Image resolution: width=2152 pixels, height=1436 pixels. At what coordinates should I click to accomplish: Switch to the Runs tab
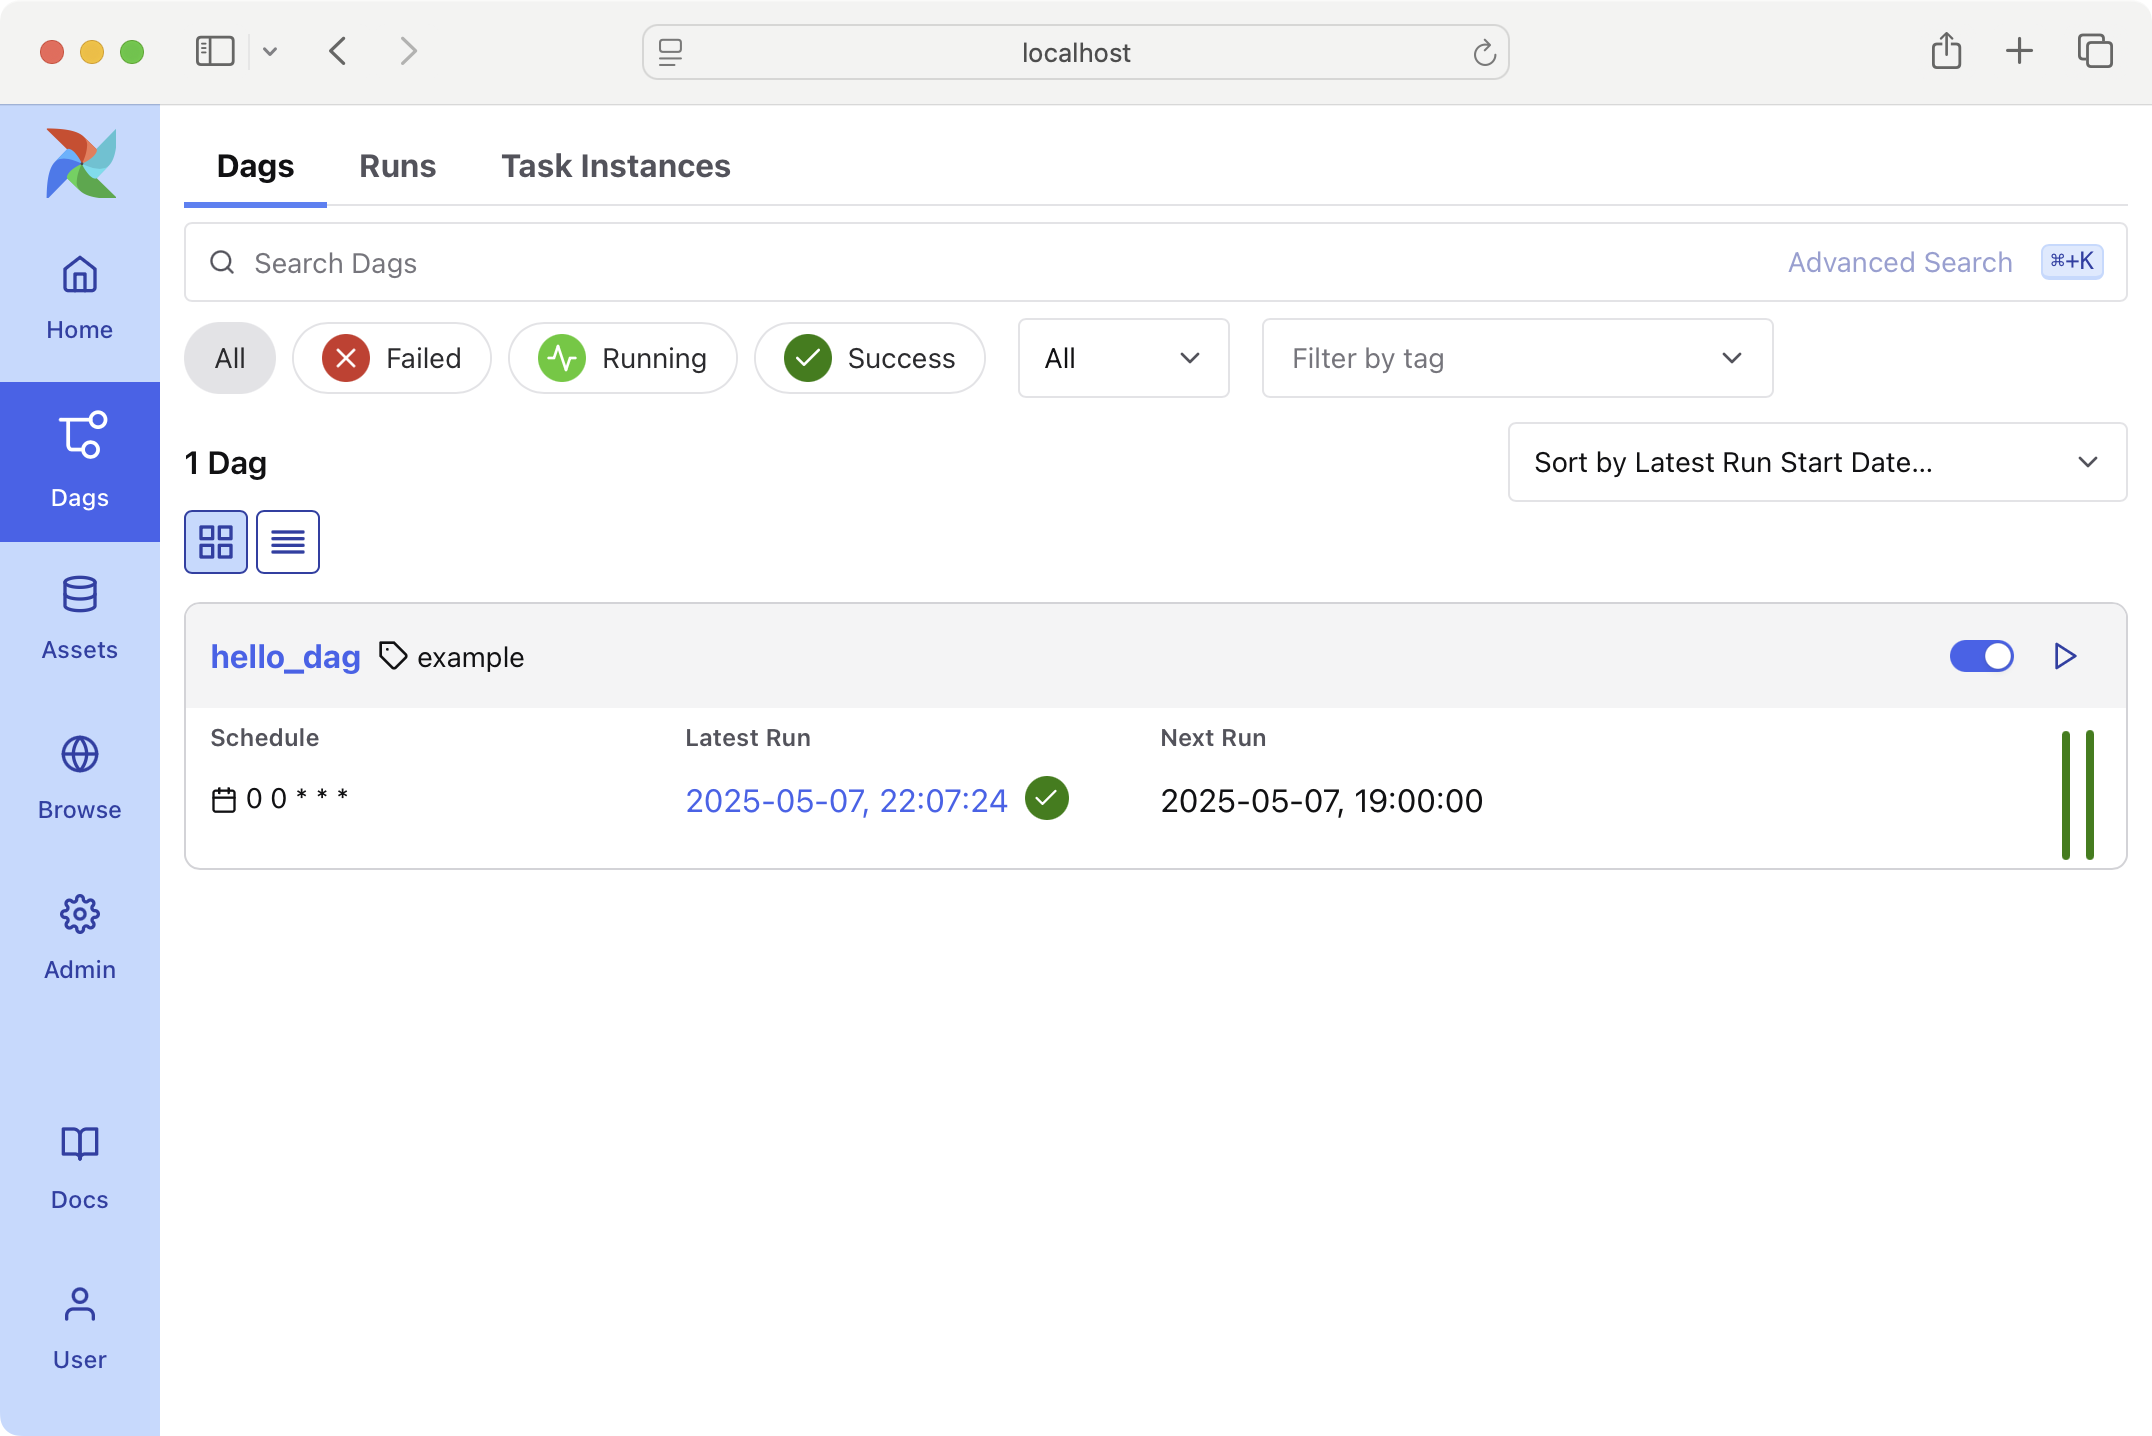pyautogui.click(x=397, y=166)
